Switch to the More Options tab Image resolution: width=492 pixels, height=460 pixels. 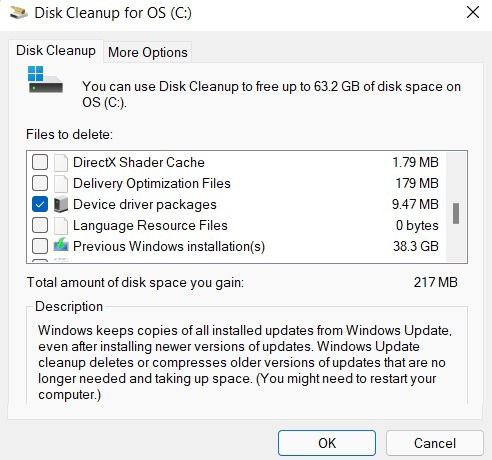point(148,53)
